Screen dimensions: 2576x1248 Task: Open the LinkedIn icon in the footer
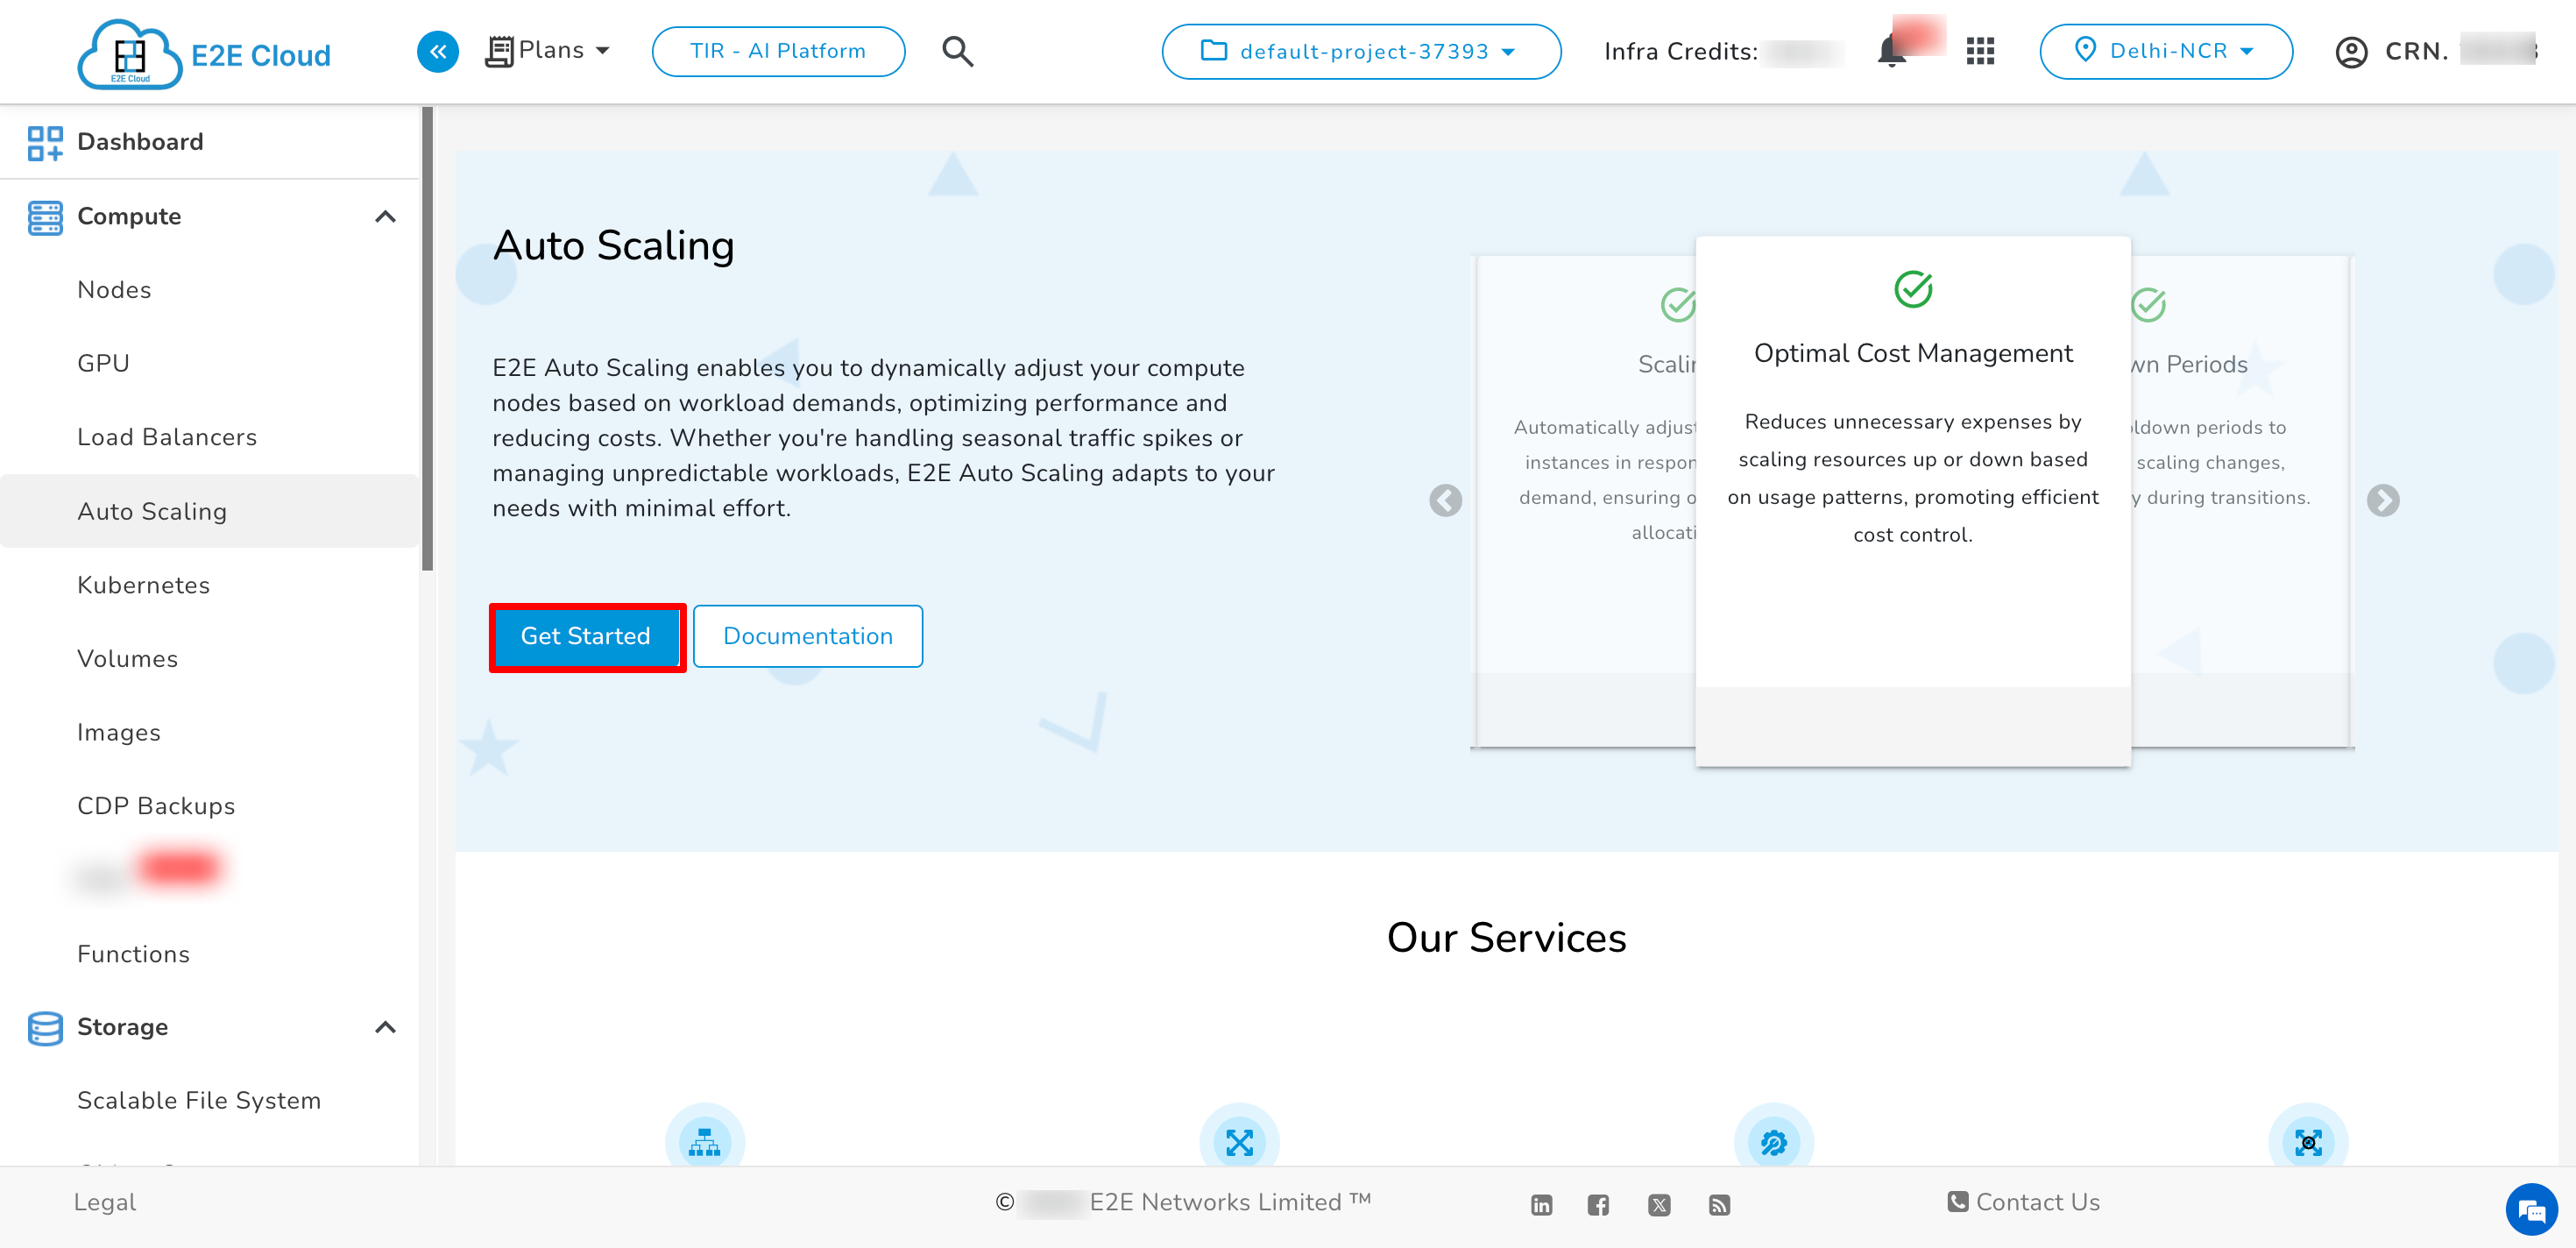1541,1204
